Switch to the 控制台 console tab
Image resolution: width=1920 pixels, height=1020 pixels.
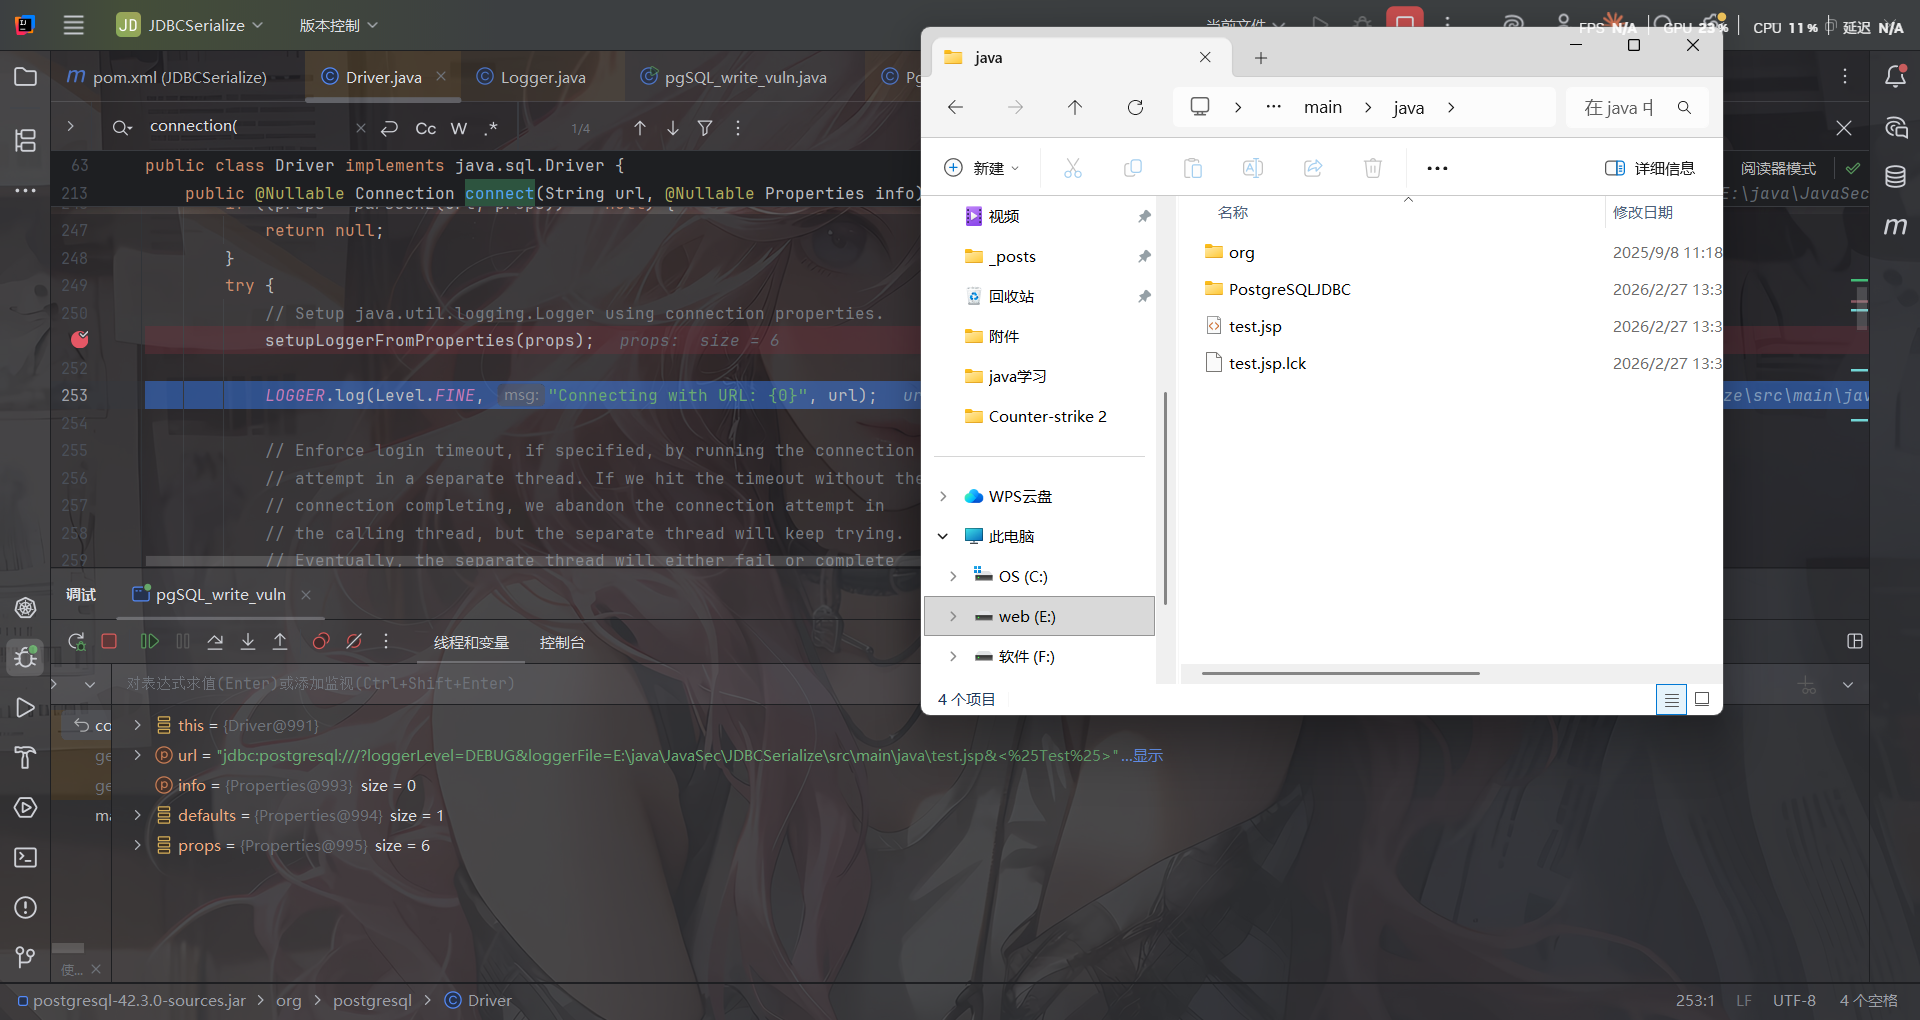562,643
